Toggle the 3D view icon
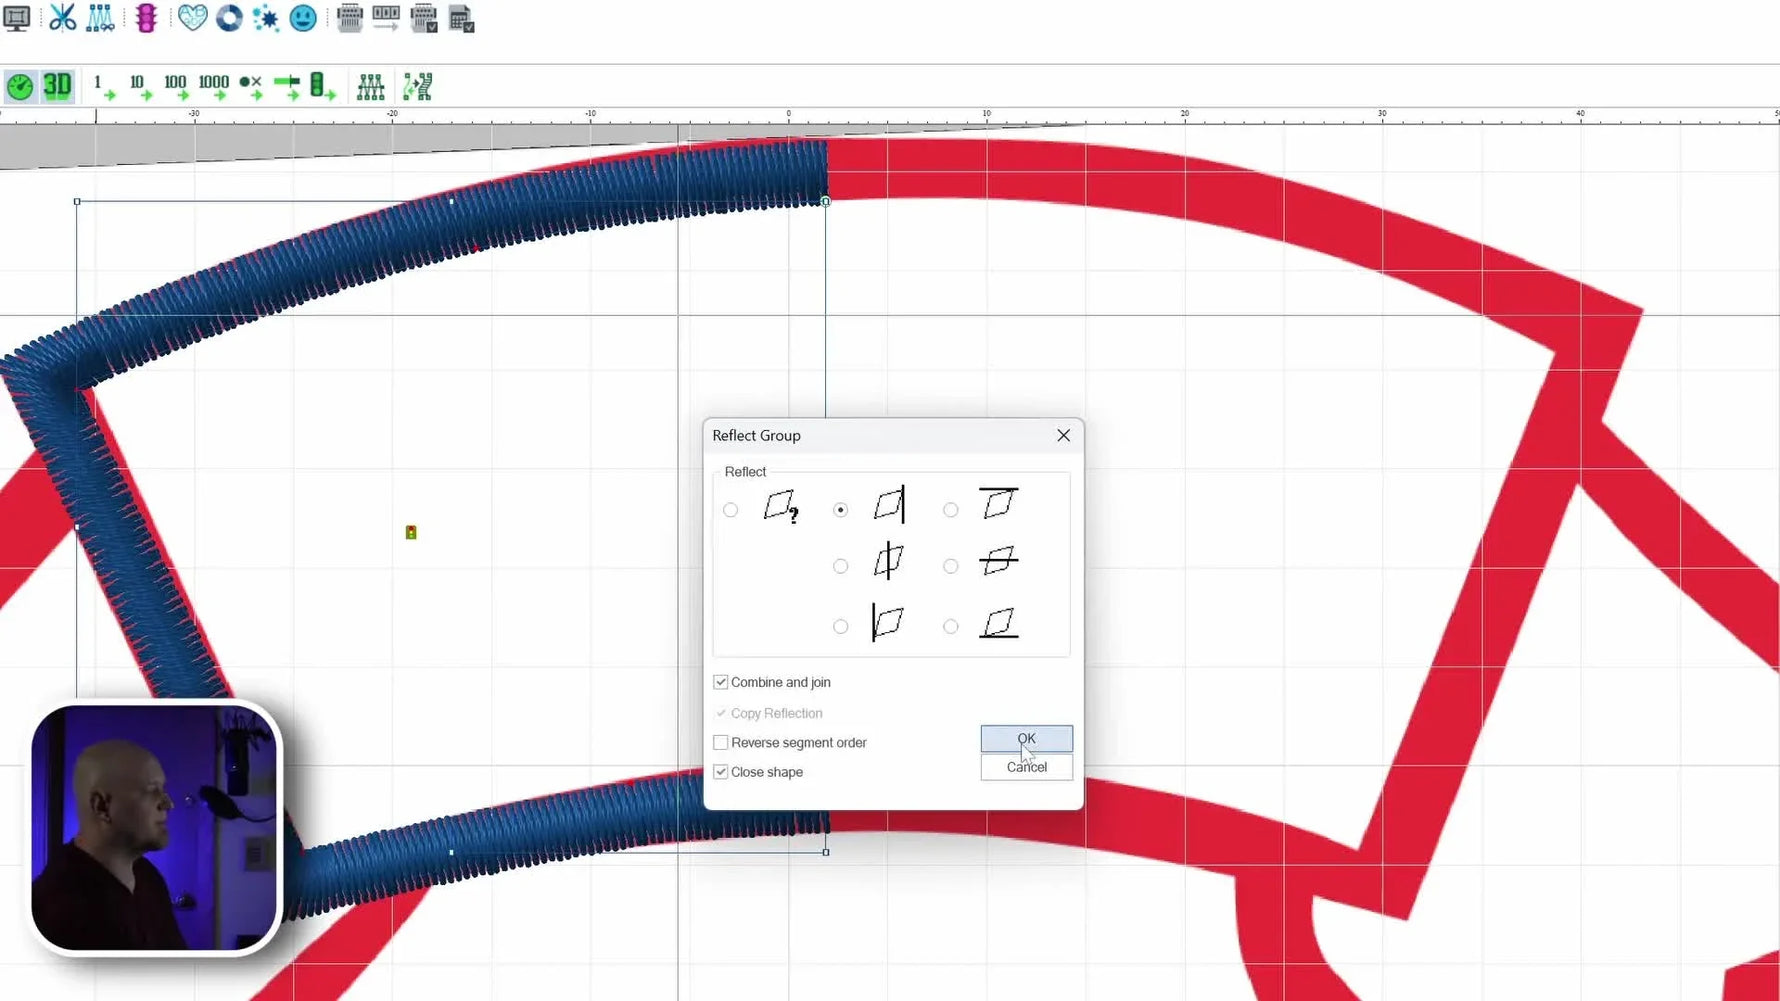The image size is (1780, 1001). tap(57, 86)
